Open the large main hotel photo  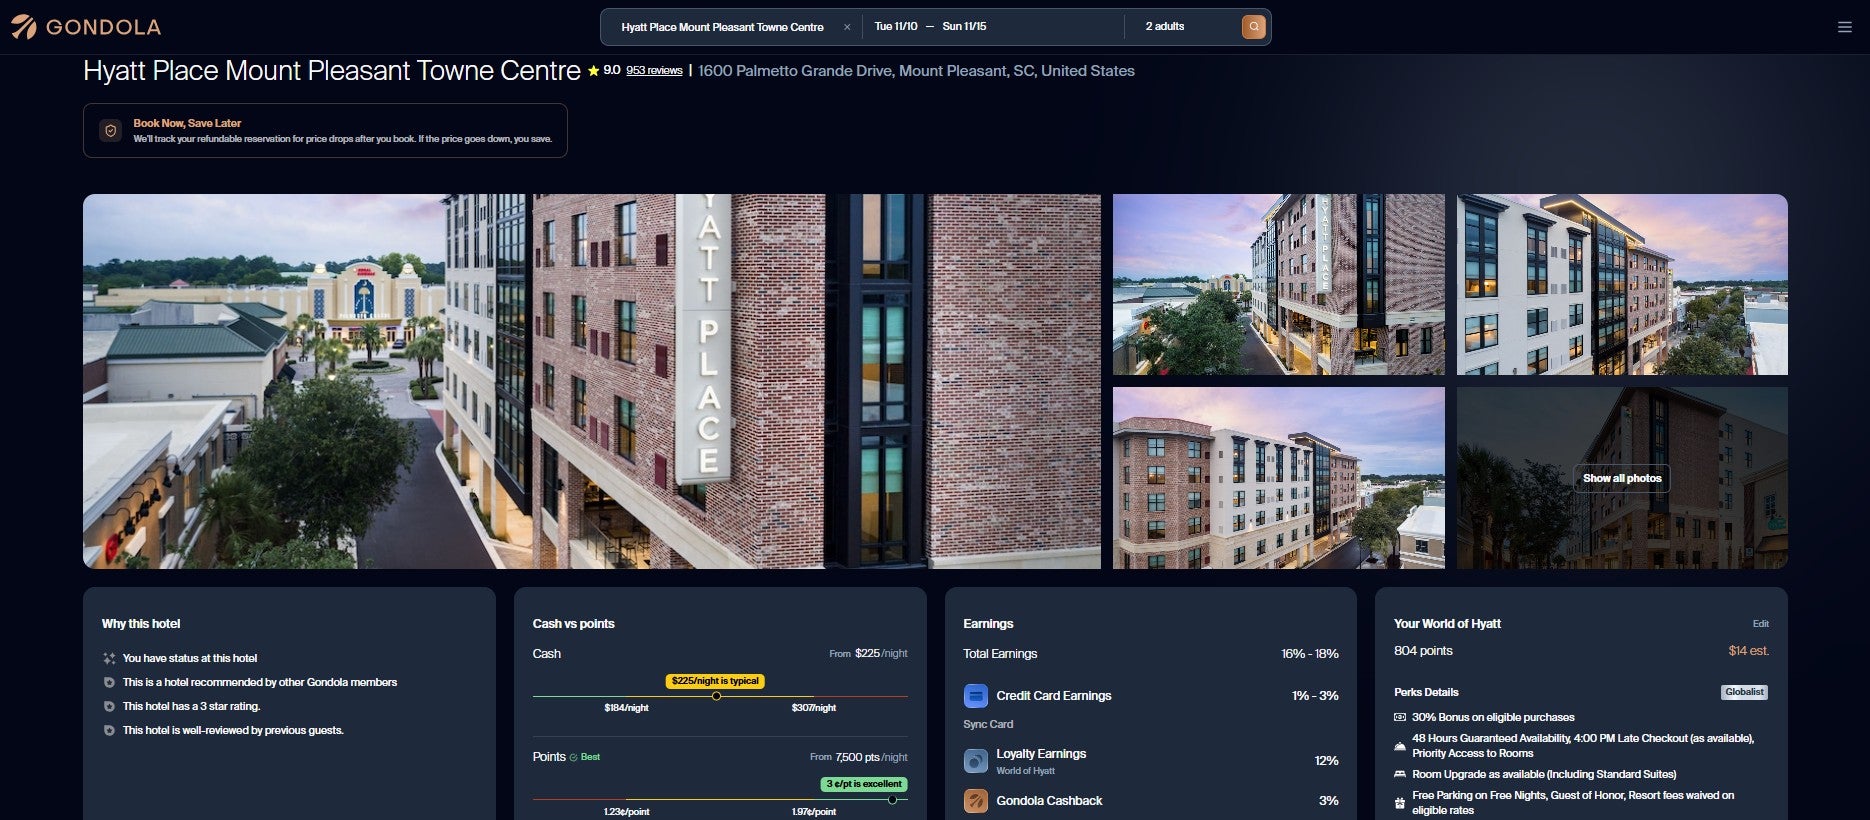click(x=592, y=381)
